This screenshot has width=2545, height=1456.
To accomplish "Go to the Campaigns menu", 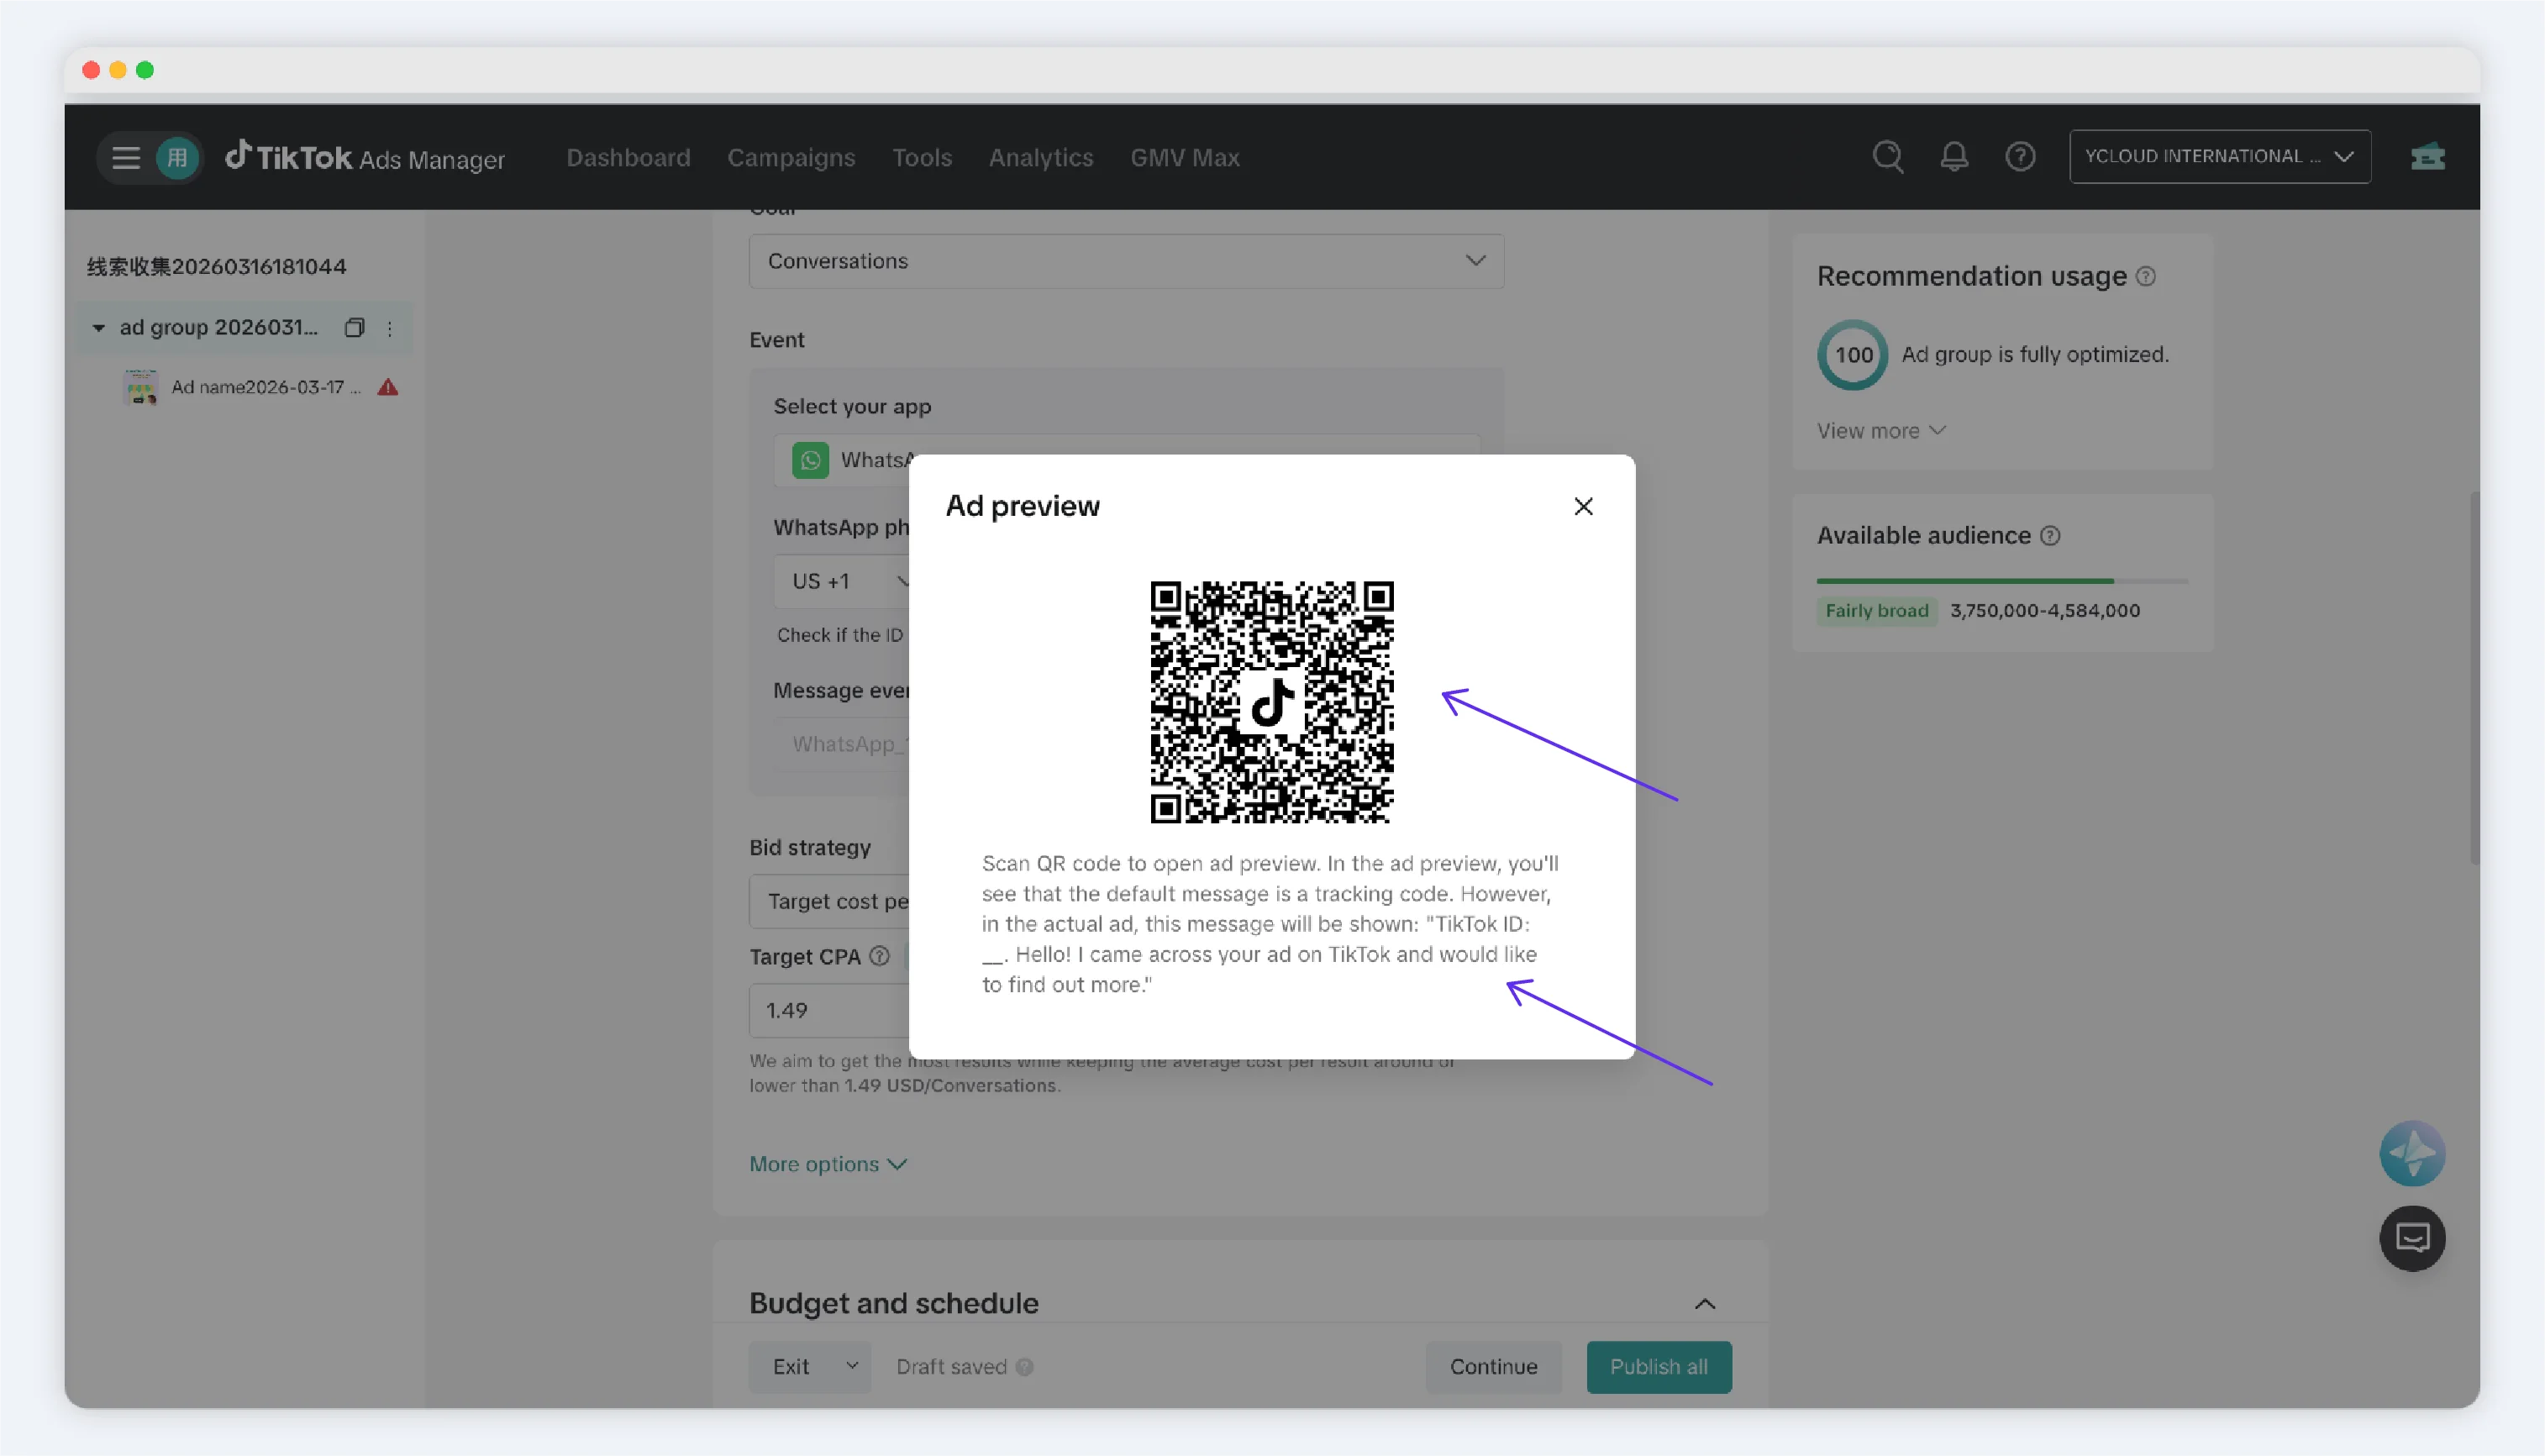I will (790, 158).
